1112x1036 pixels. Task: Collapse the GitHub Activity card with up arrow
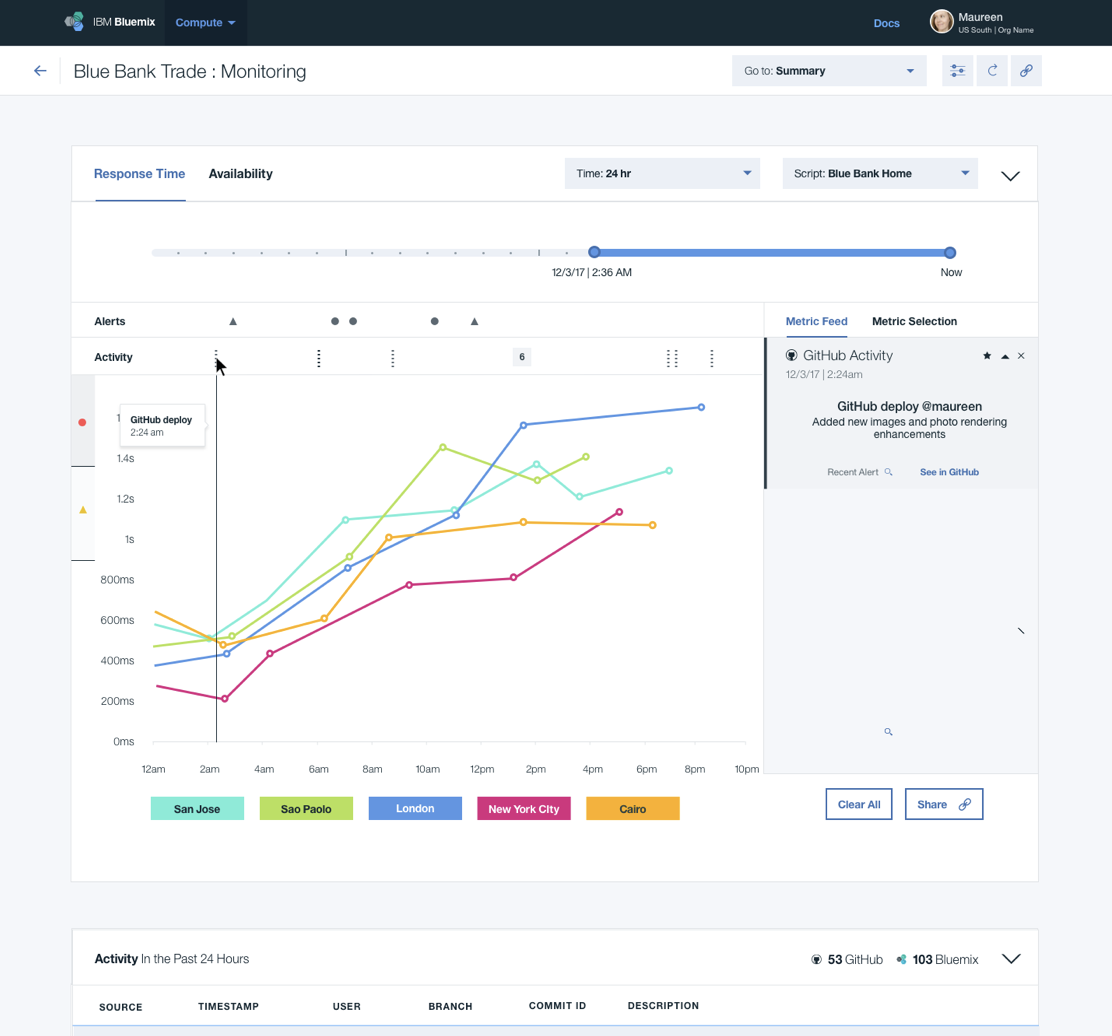pos(1005,357)
